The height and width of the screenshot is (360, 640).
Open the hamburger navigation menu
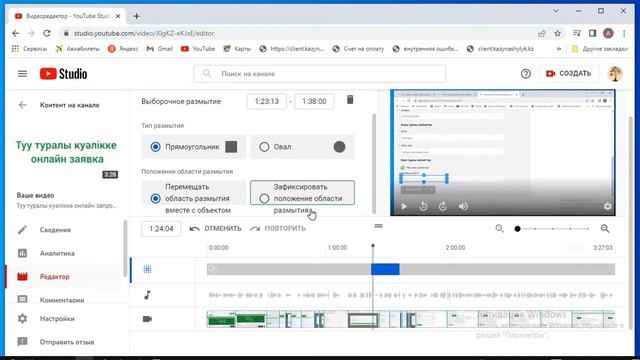pyautogui.click(x=22, y=73)
